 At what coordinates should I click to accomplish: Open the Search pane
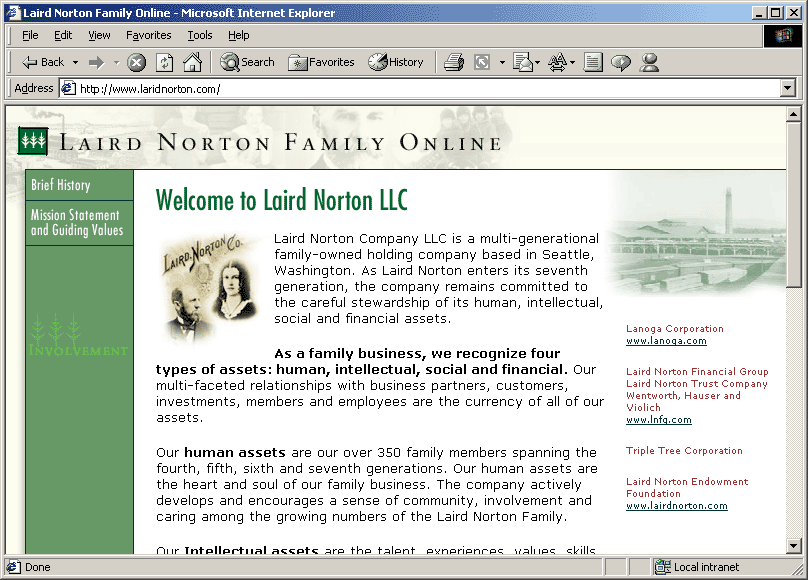247,62
